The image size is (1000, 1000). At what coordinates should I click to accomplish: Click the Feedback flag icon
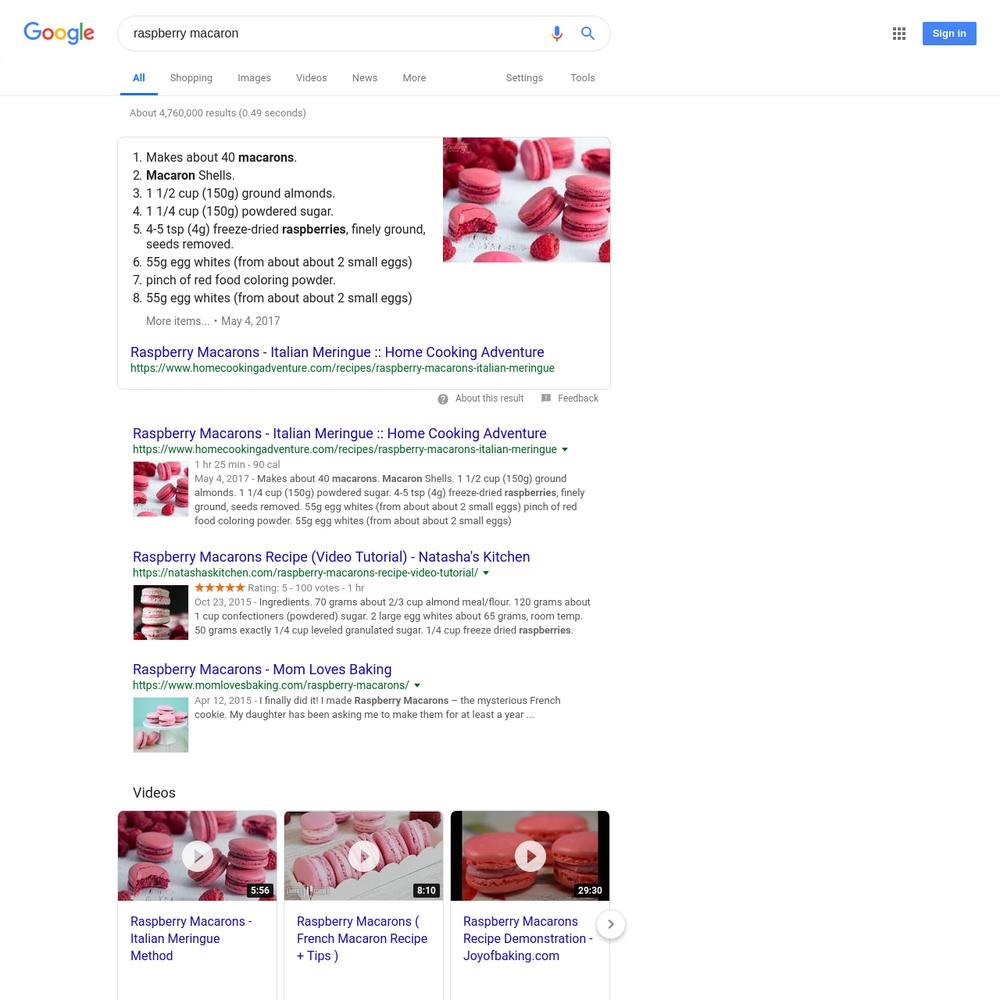(546, 398)
